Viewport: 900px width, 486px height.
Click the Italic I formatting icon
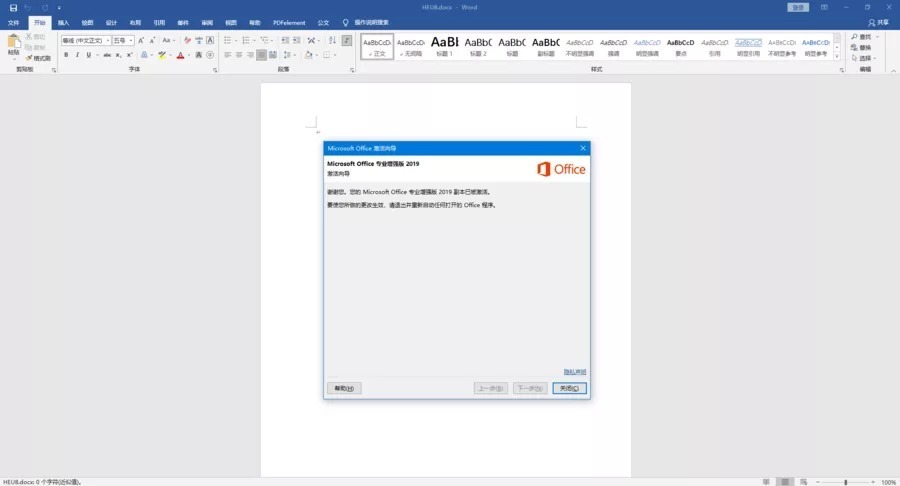click(77, 55)
